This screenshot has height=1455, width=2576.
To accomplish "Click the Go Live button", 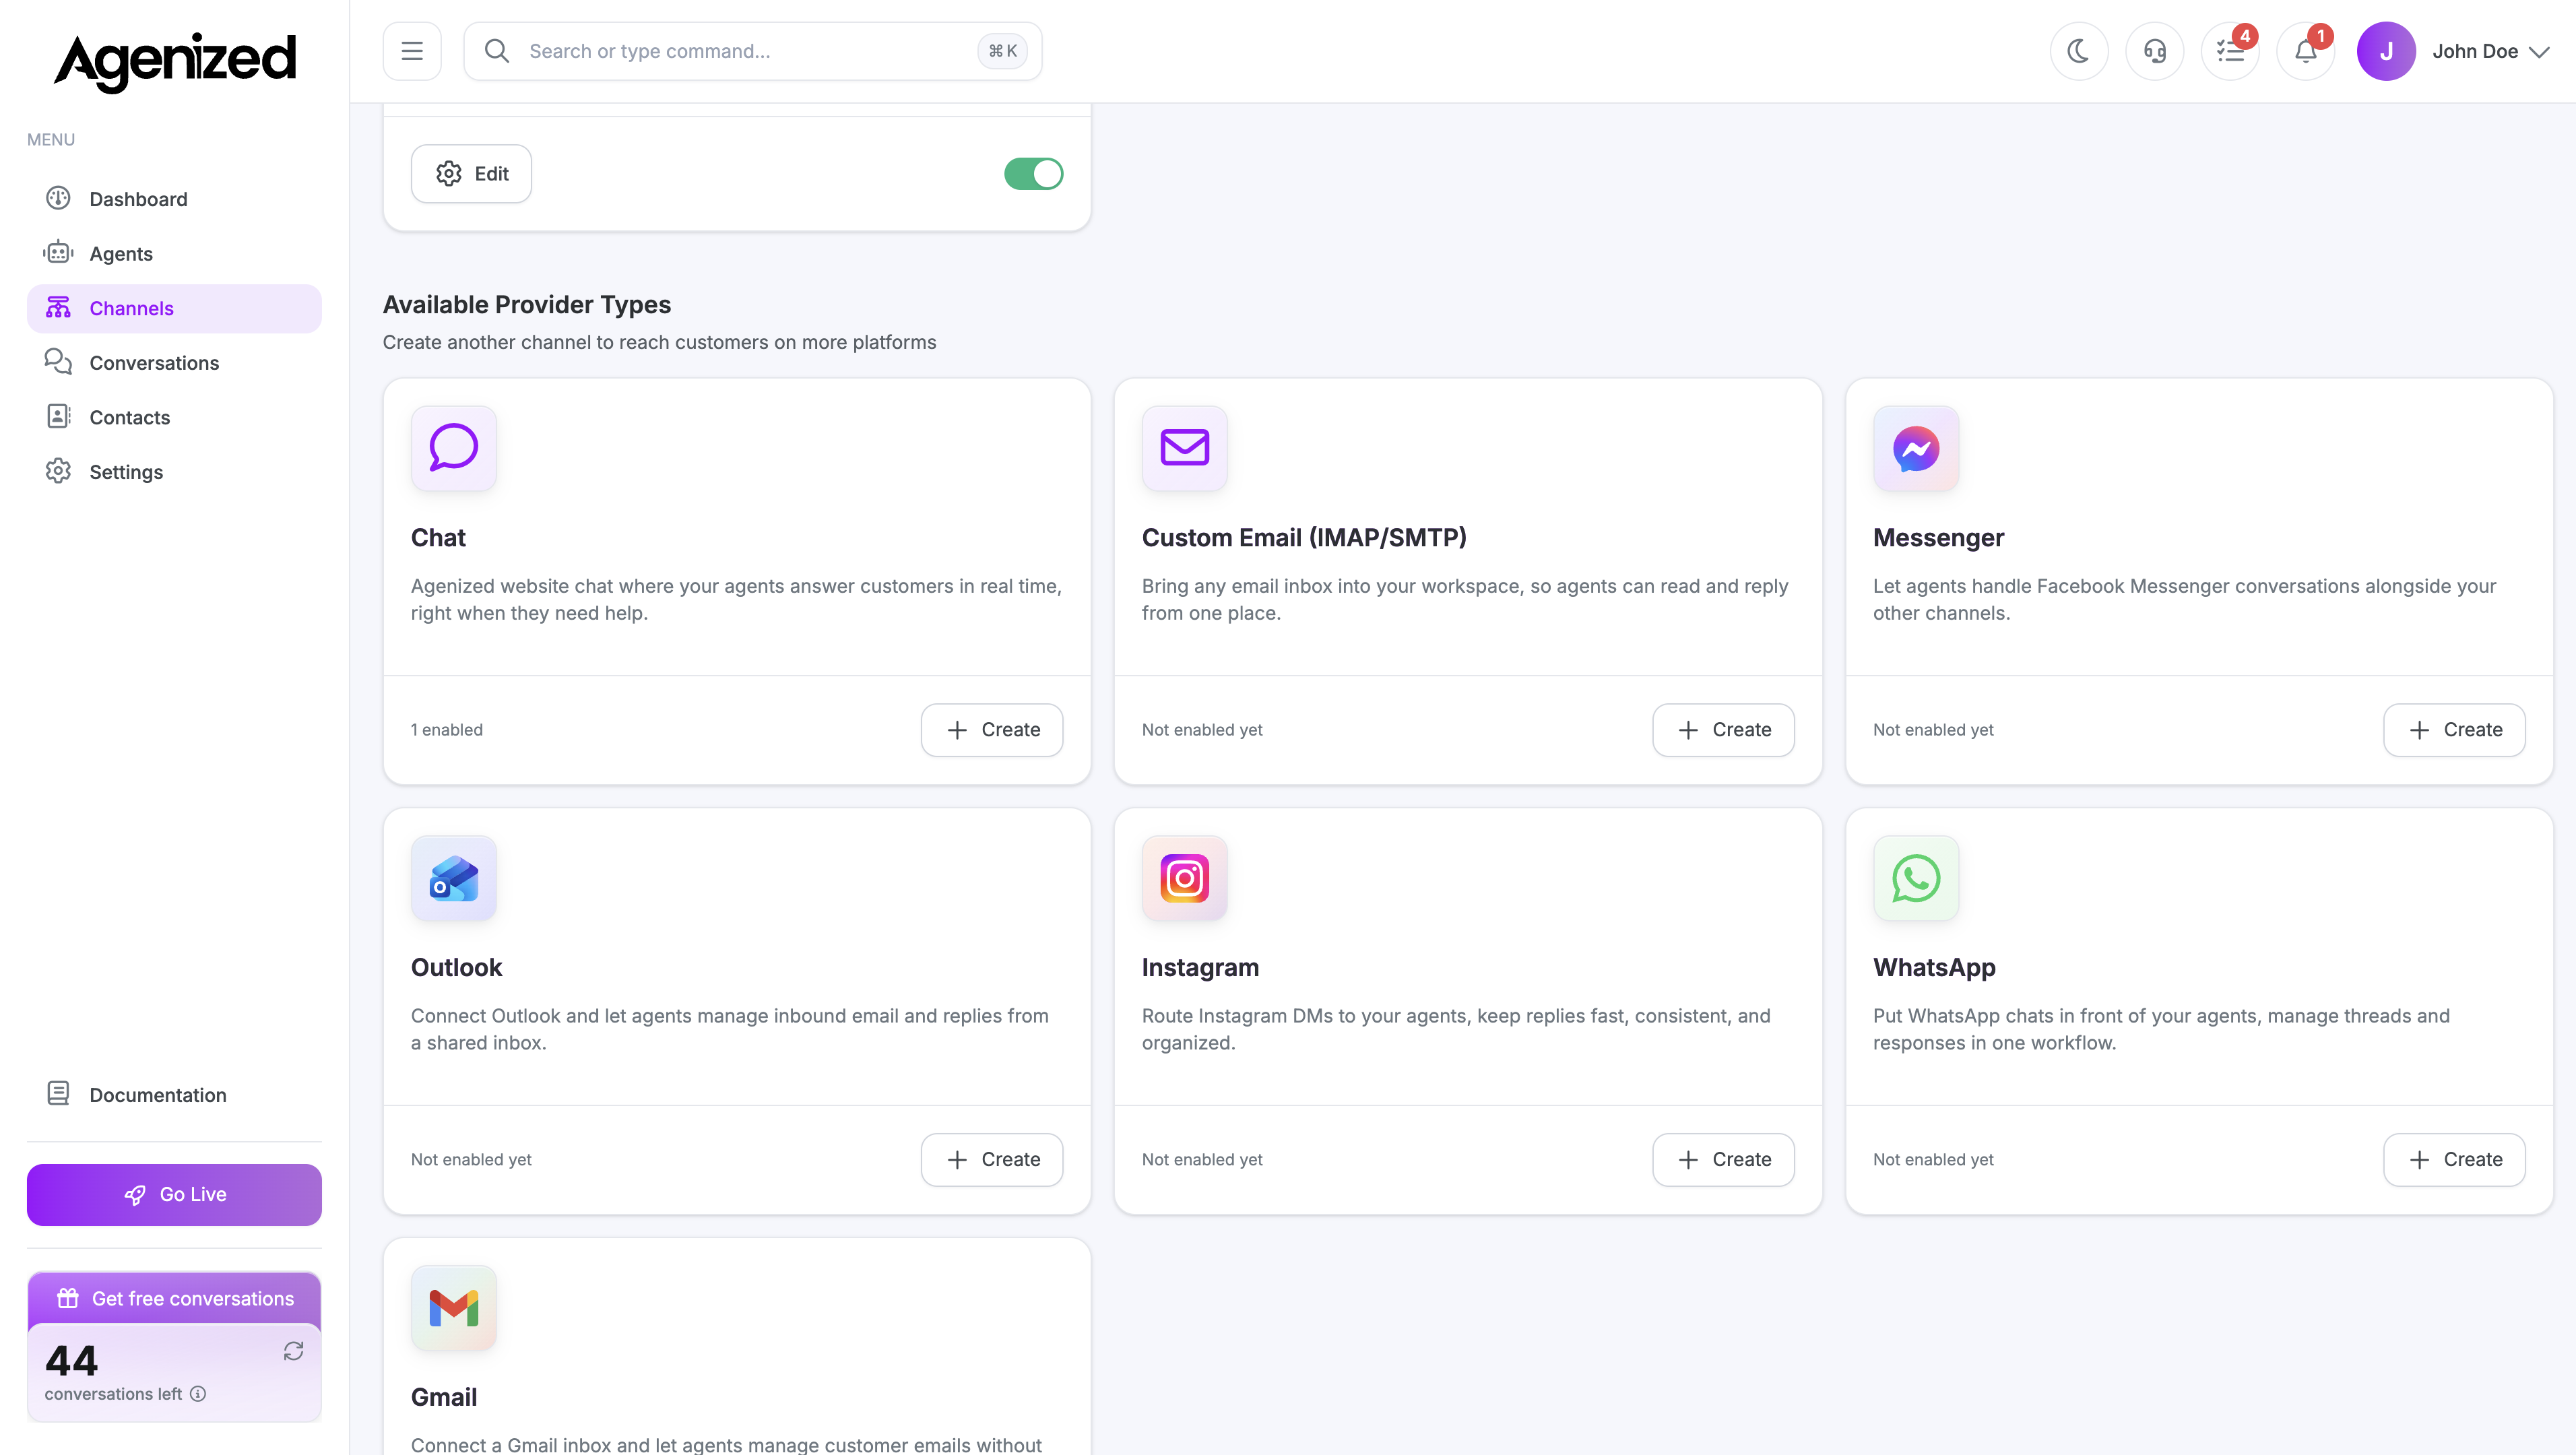I will (x=174, y=1194).
